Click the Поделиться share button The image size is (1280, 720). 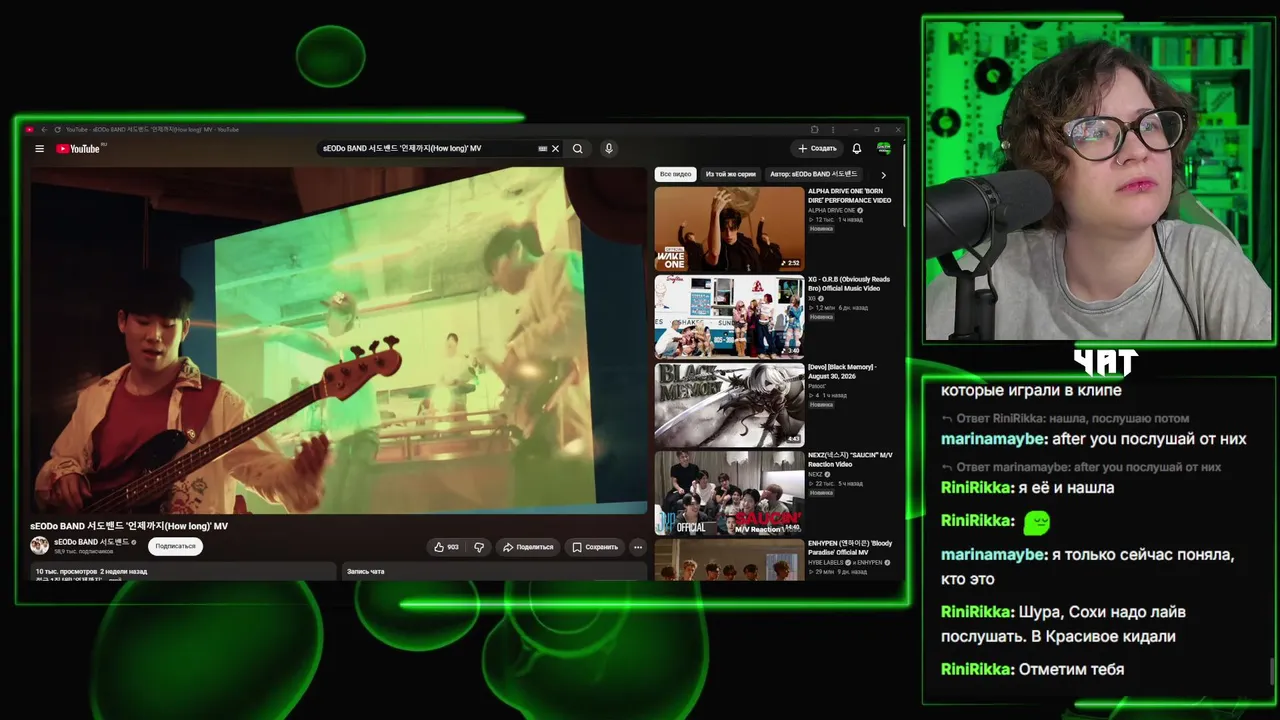click(x=528, y=547)
